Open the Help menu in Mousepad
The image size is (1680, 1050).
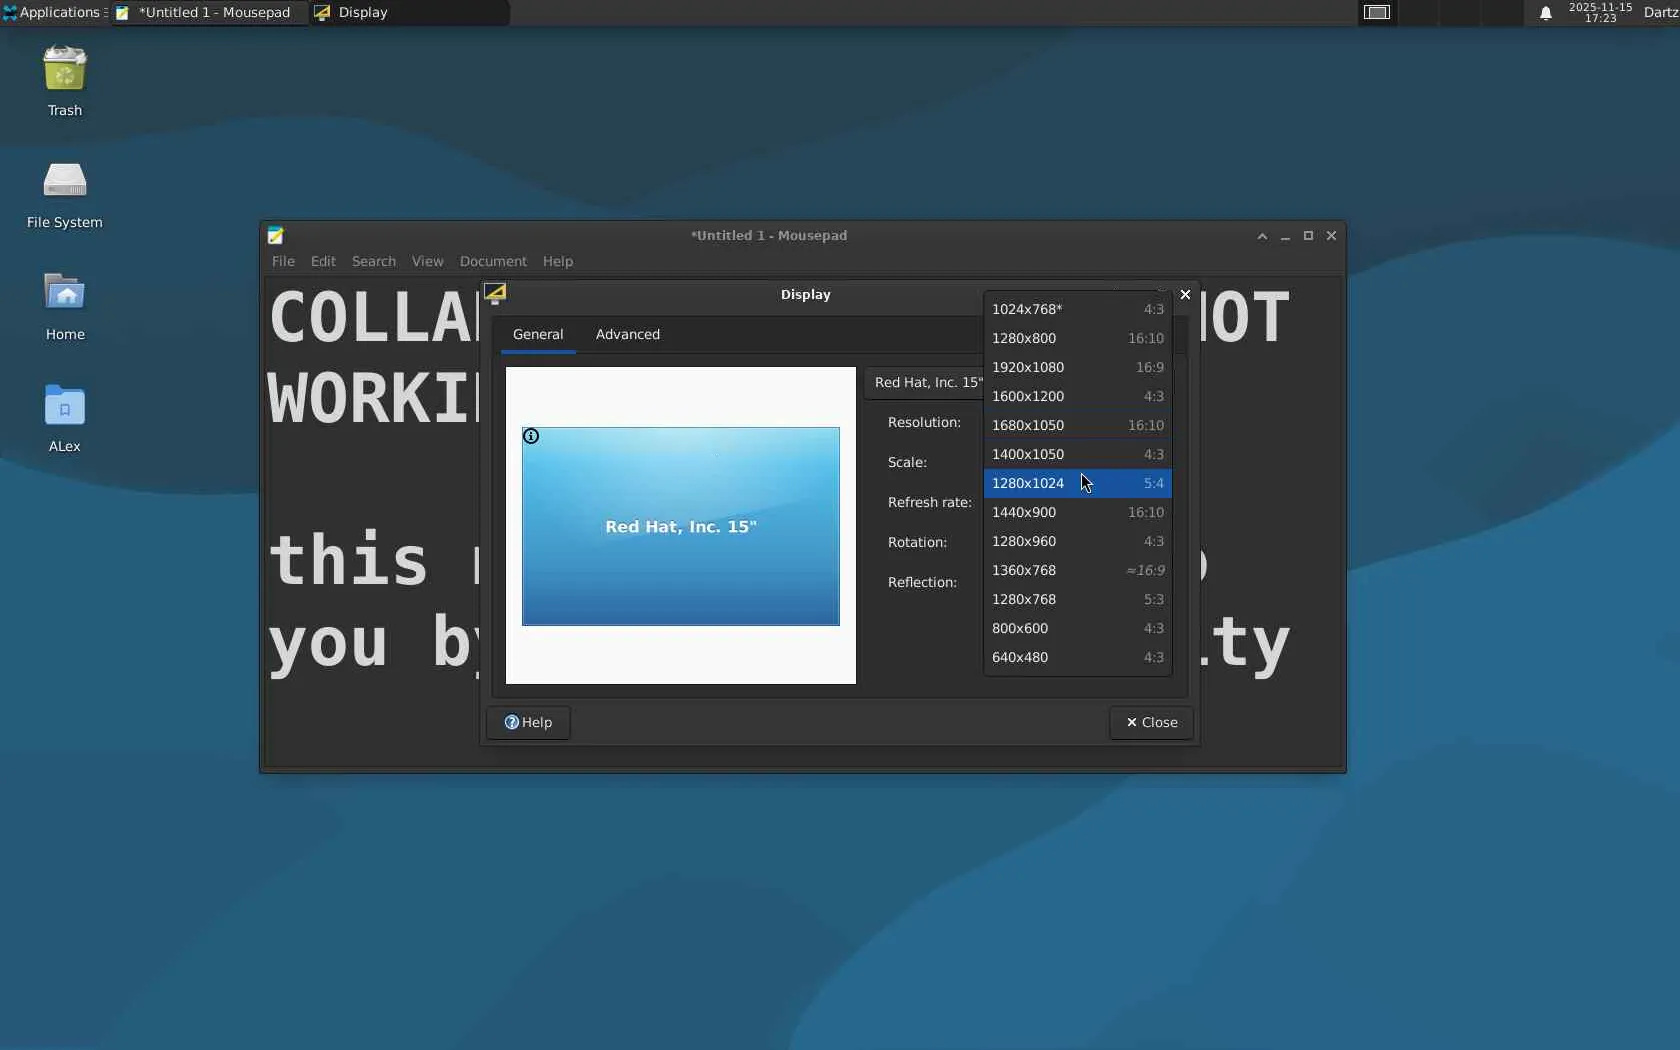coord(558,261)
